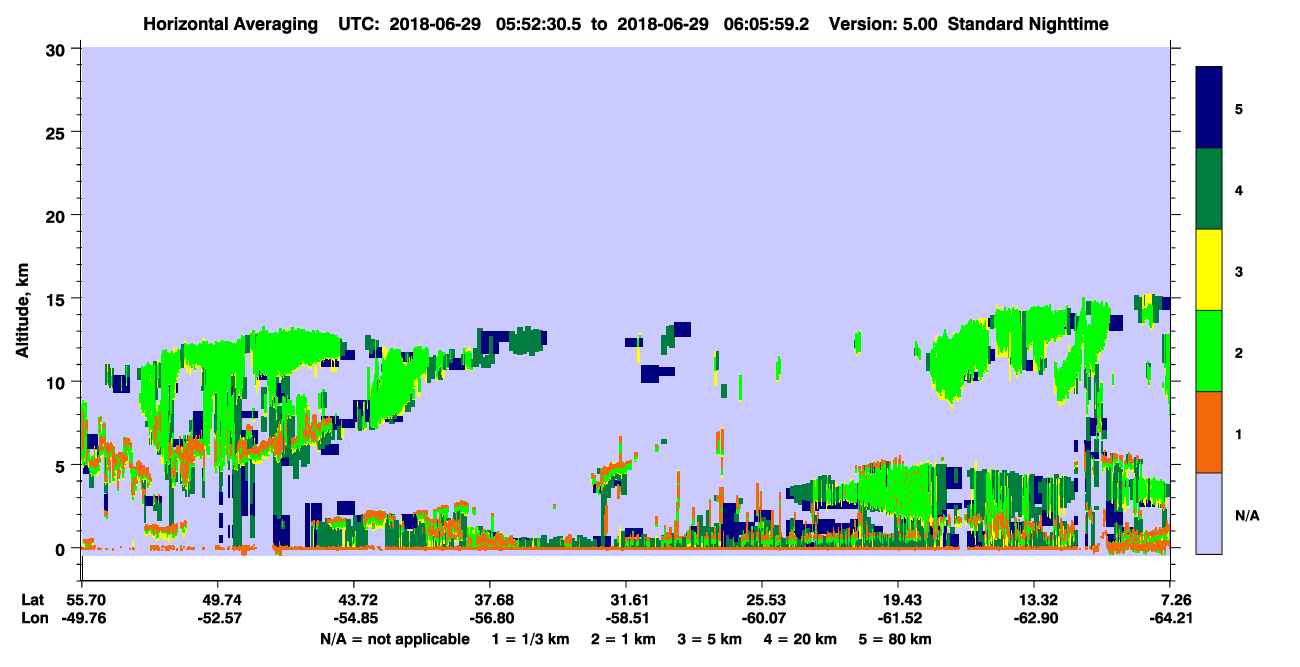The image size is (1300, 667).
Task: Click the 'Lat' row label
Action: [34, 600]
